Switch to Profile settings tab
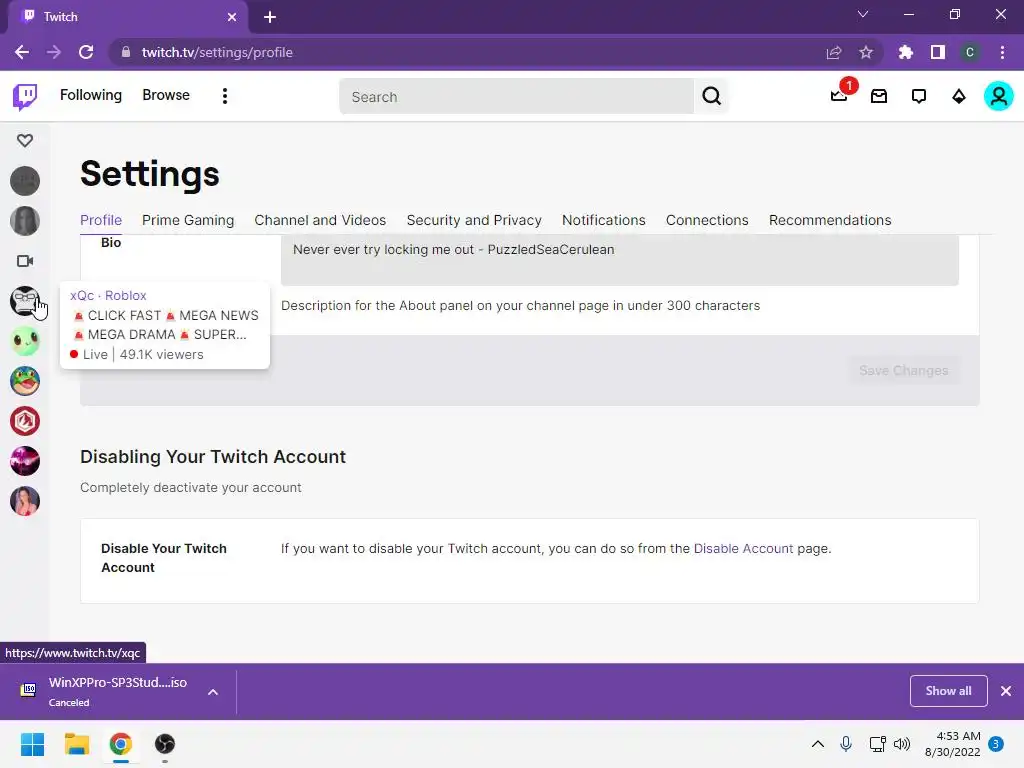This screenshot has width=1024, height=768. (101, 220)
